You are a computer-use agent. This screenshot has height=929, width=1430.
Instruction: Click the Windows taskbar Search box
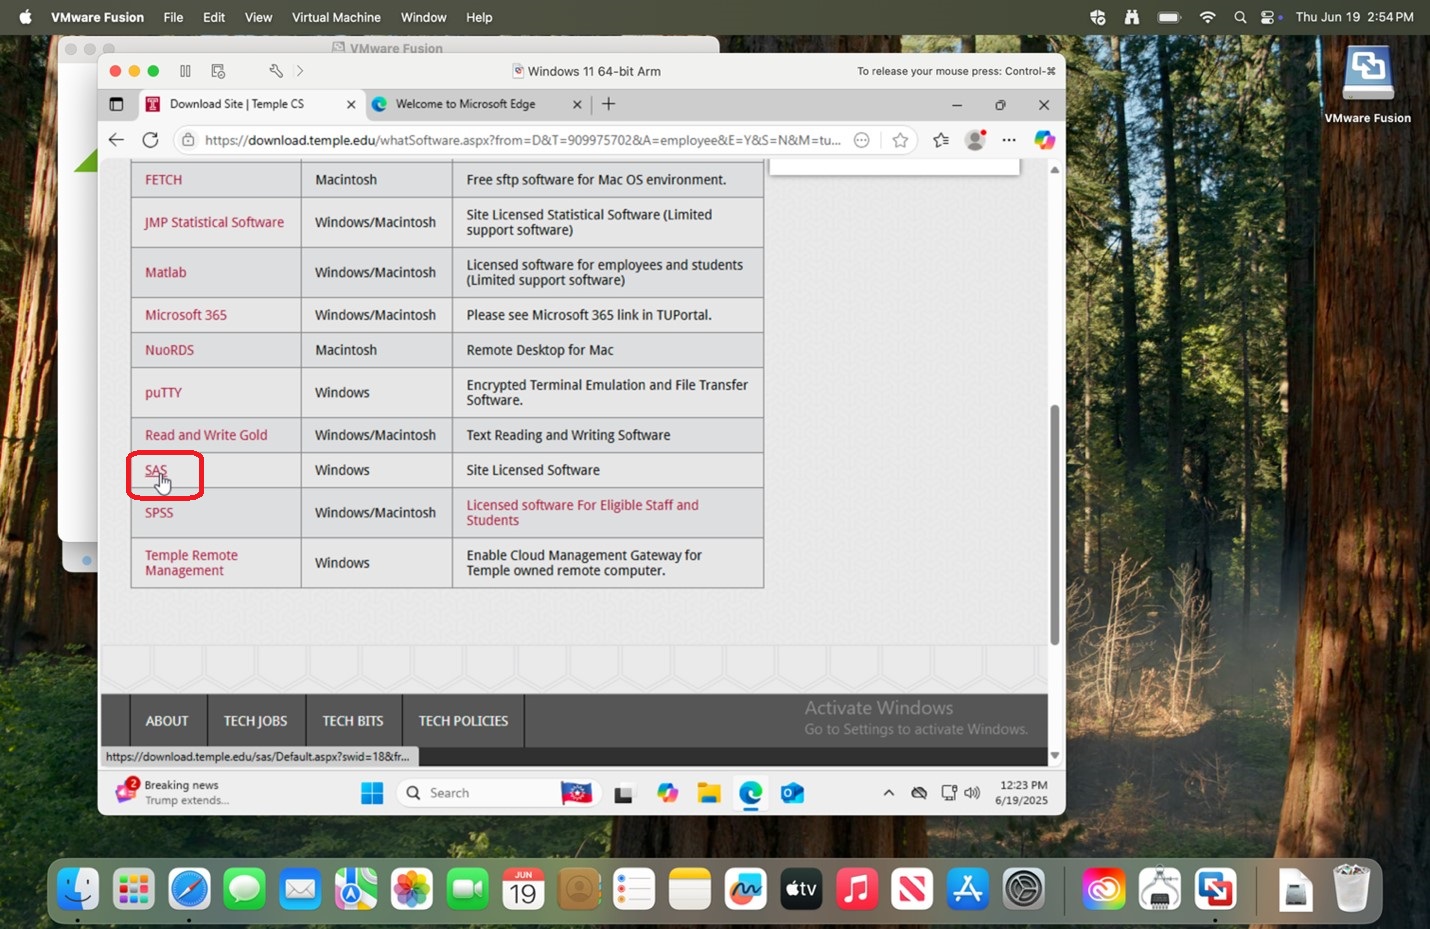click(480, 793)
